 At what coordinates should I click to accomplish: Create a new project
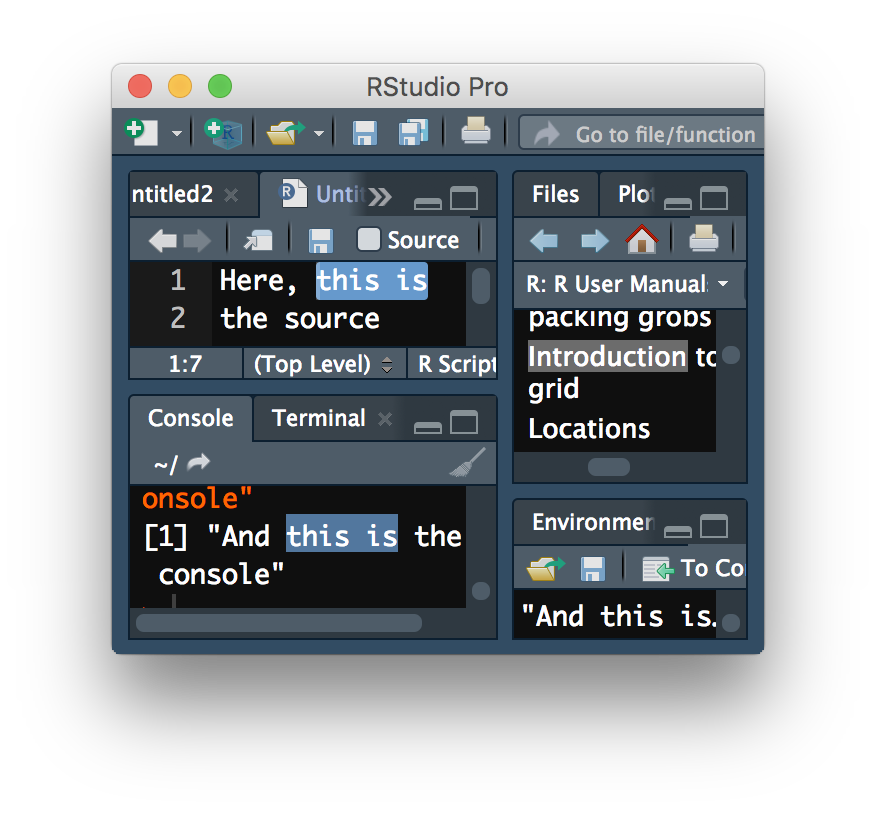pyautogui.click(x=222, y=132)
